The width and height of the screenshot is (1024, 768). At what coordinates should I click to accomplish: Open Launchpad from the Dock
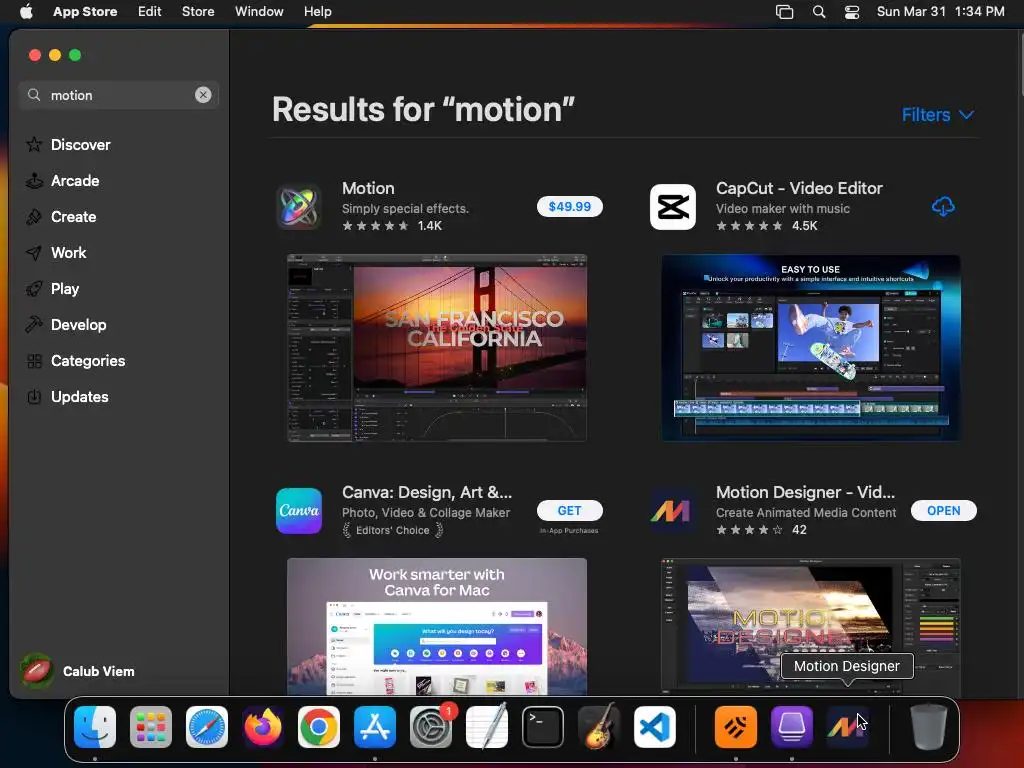(151, 727)
